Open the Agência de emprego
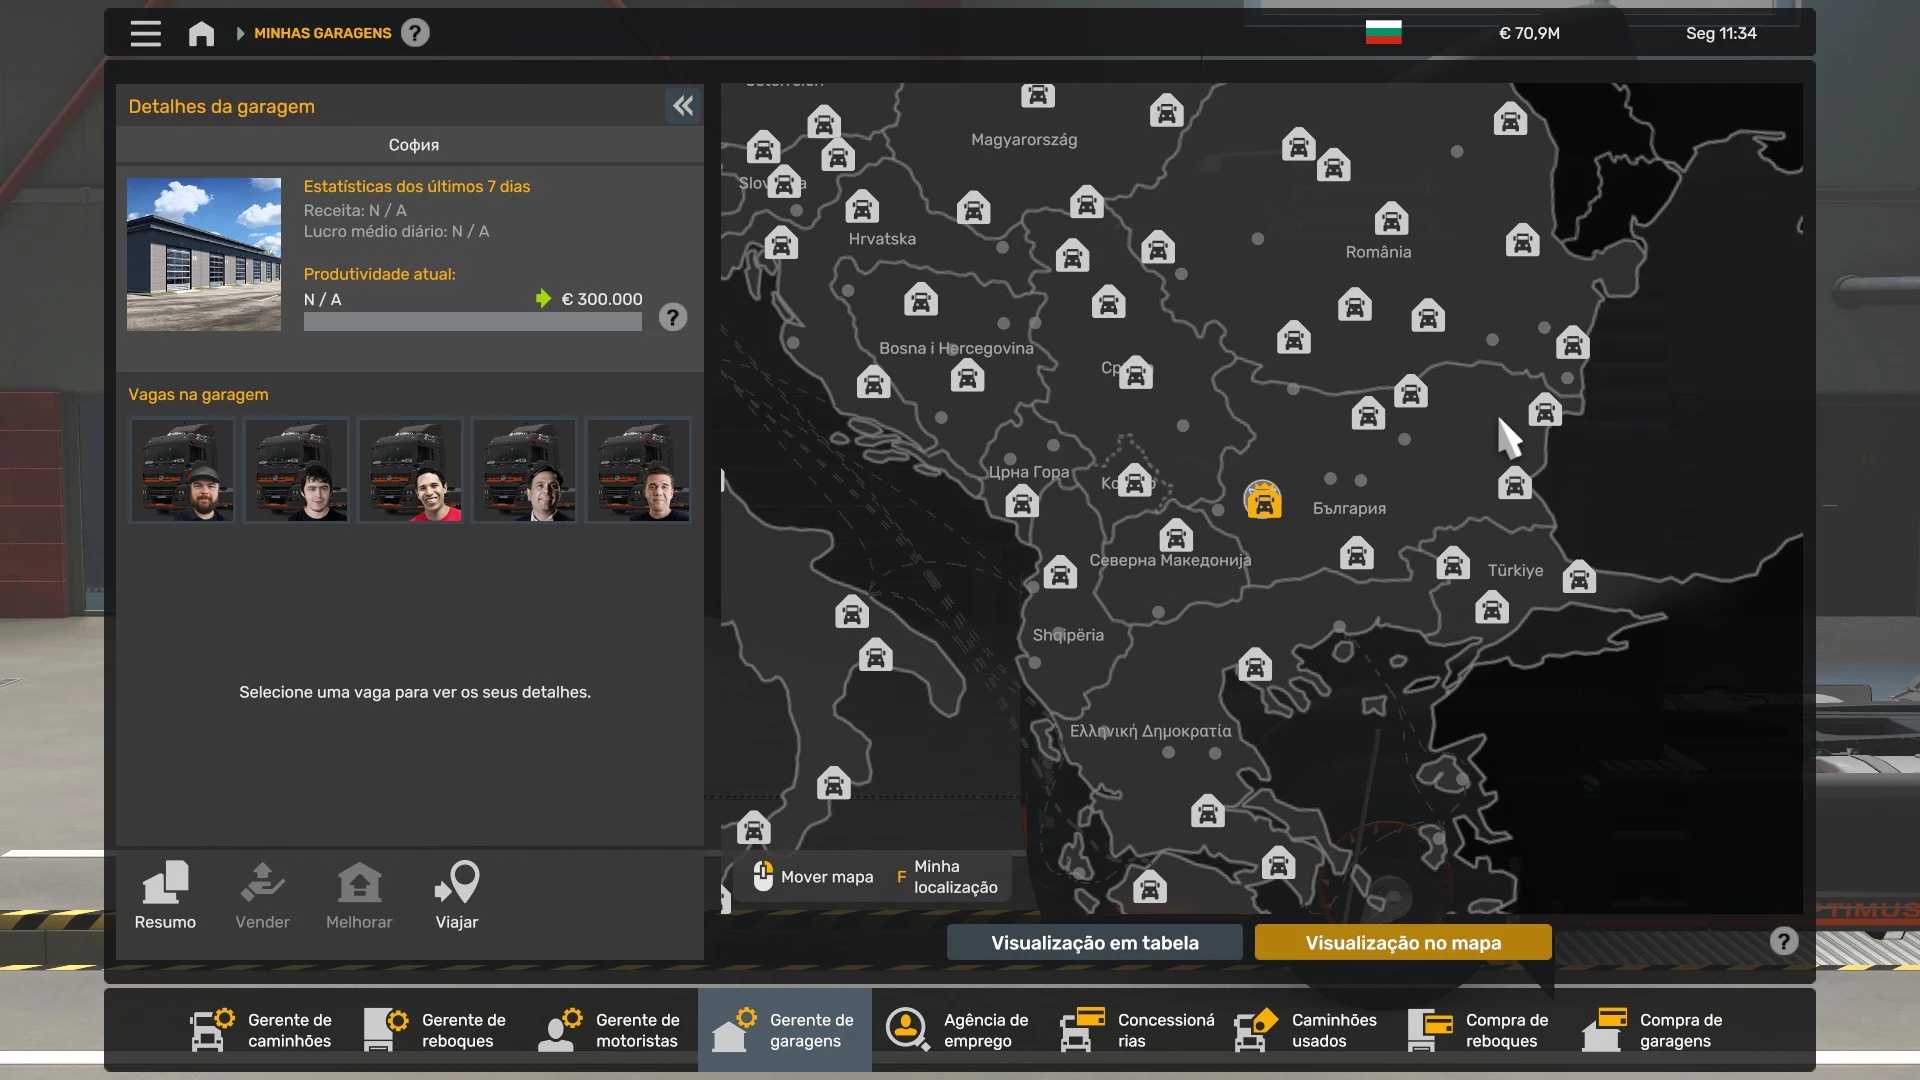Viewport: 1920px width, 1080px height. pos(958,1030)
